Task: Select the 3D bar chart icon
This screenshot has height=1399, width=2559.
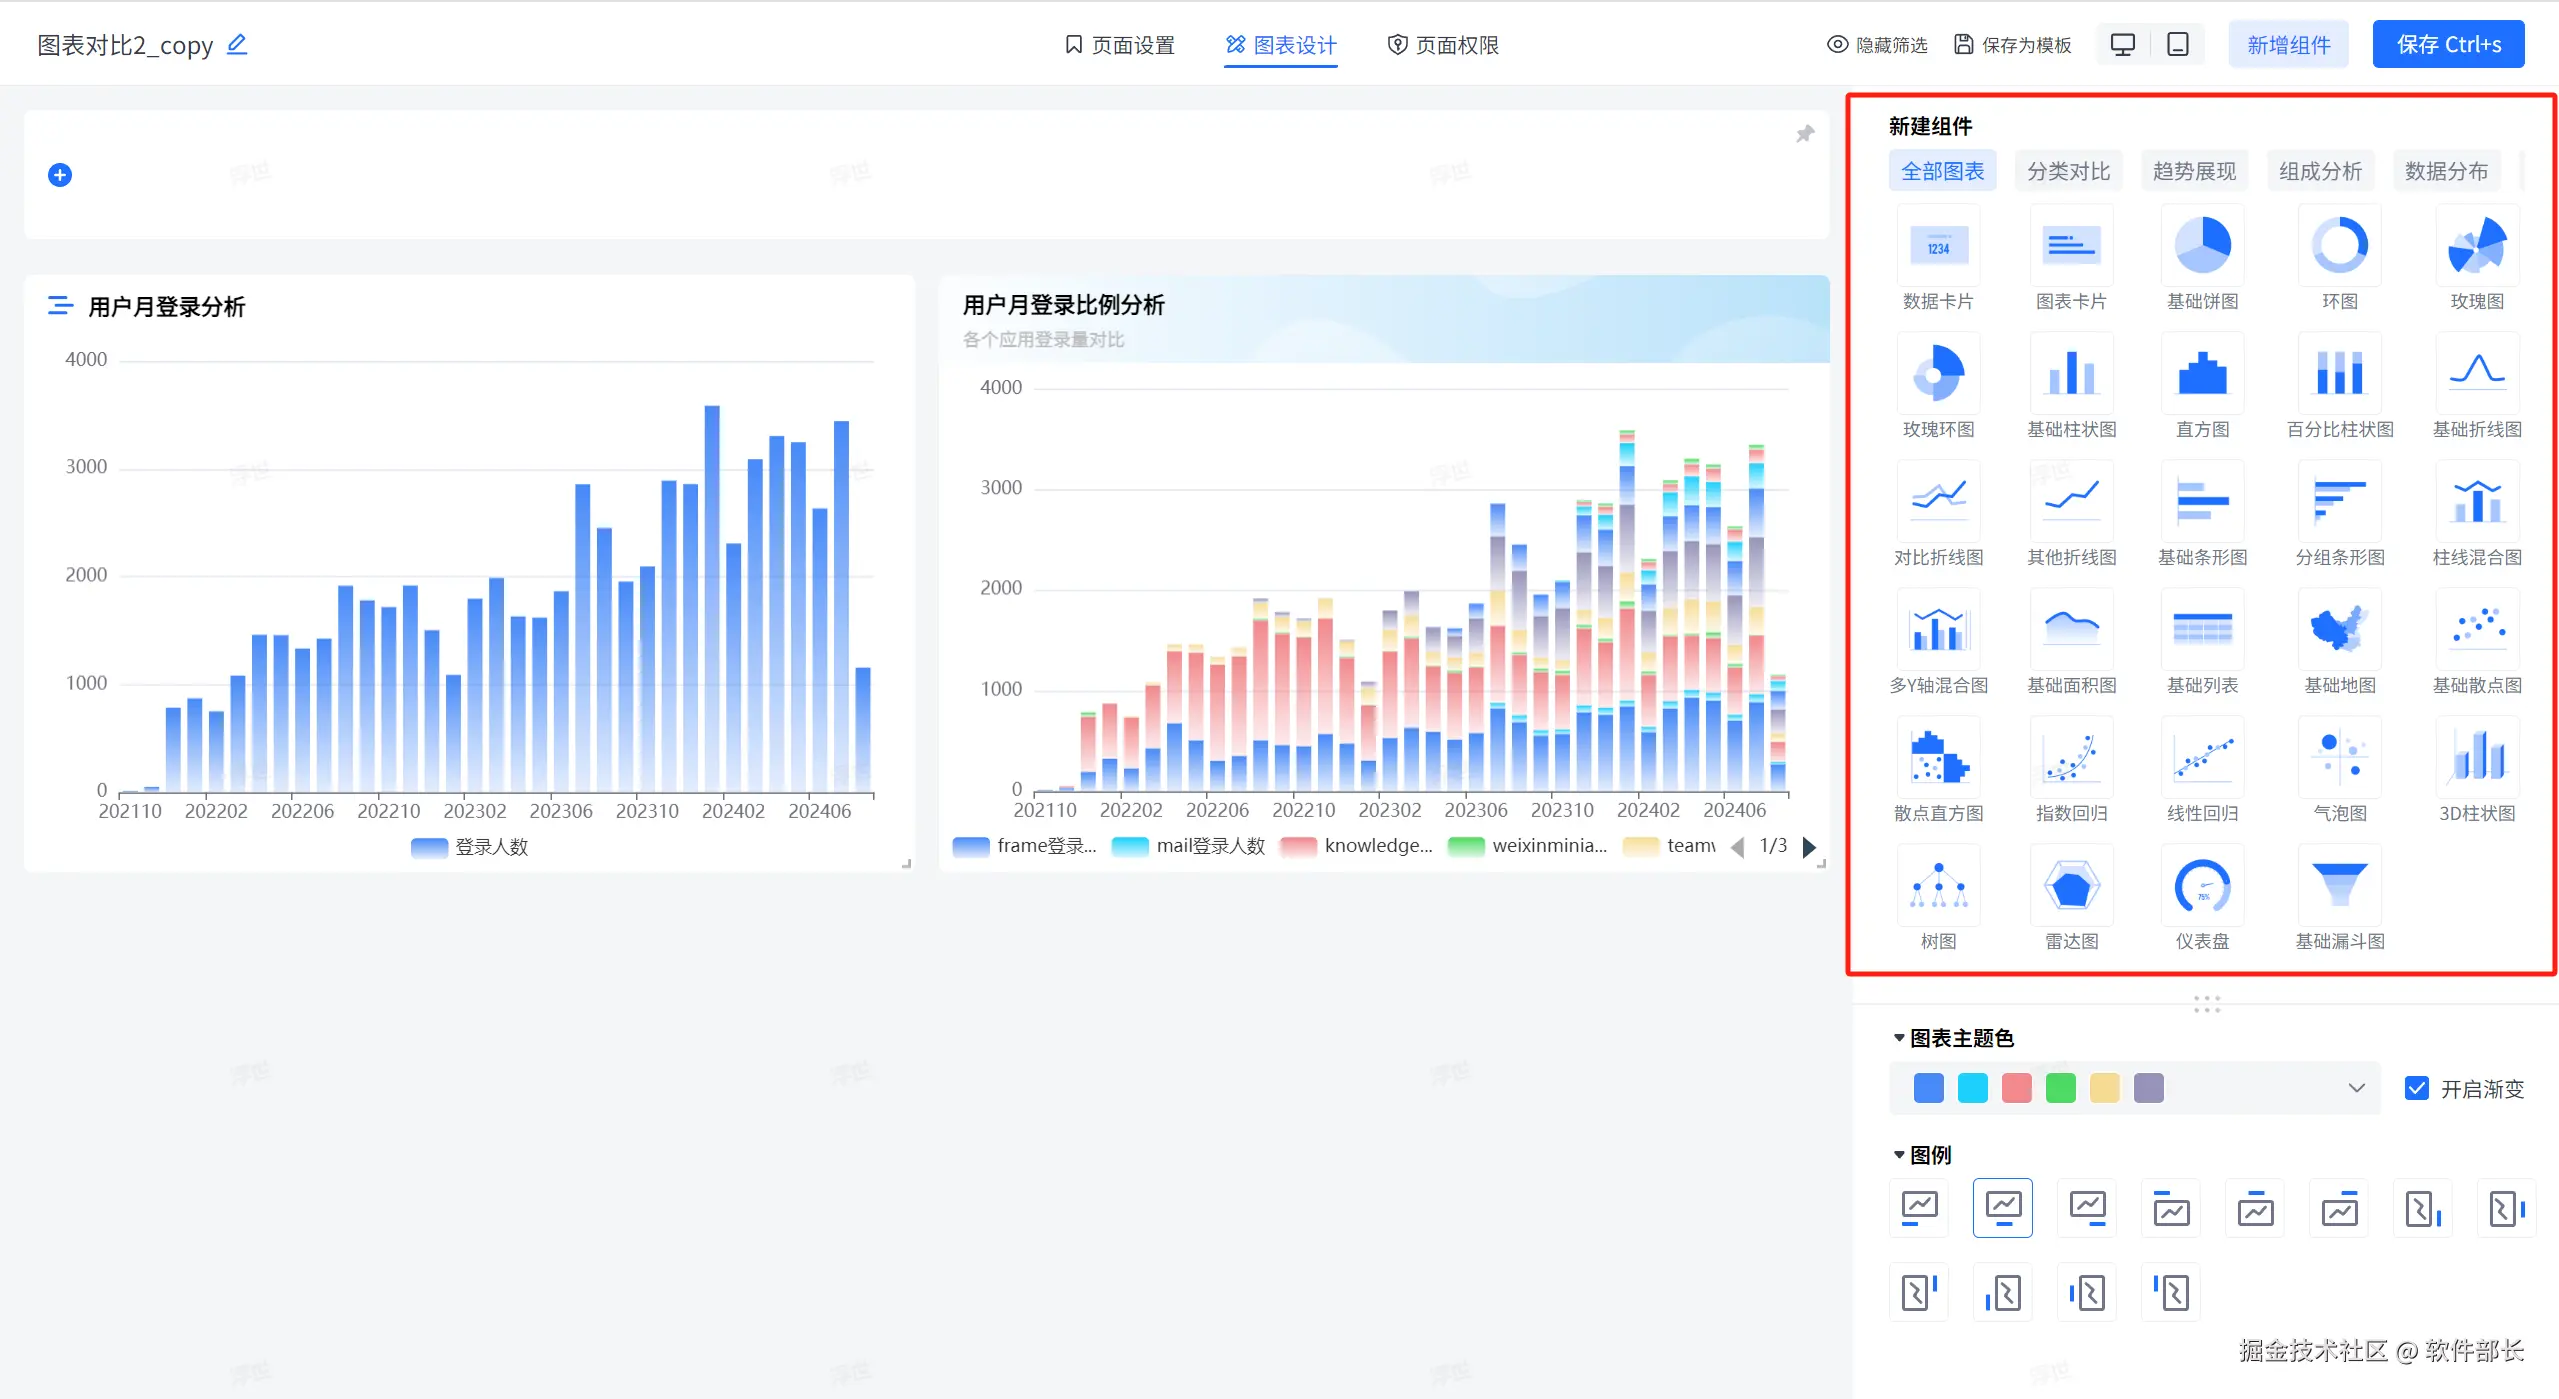Action: (x=2476, y=758)
